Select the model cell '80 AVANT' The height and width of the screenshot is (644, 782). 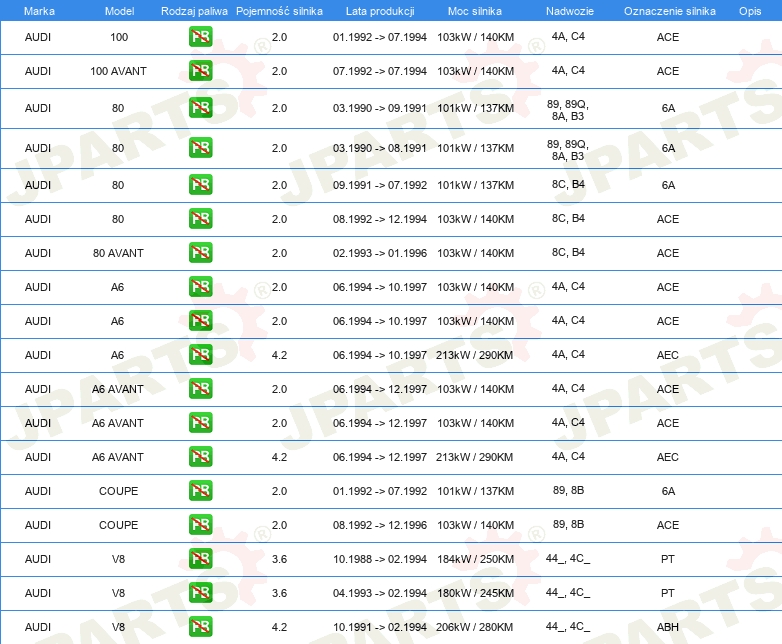[x=118, y=253]
